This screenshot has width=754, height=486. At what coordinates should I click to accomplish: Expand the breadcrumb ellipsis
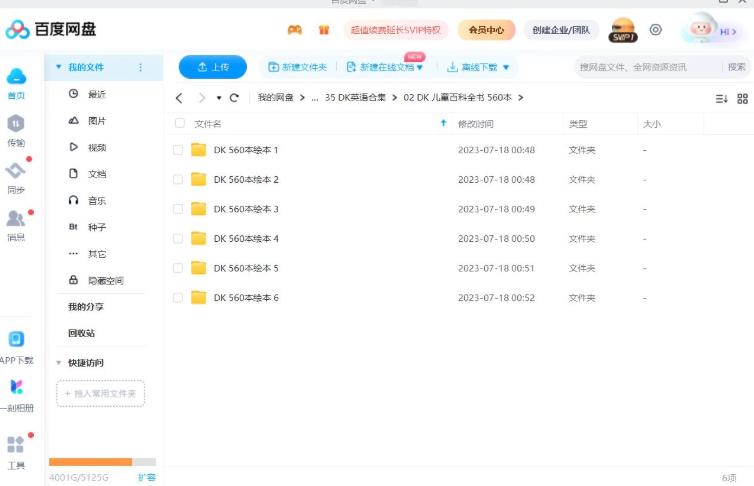(314, 98)
